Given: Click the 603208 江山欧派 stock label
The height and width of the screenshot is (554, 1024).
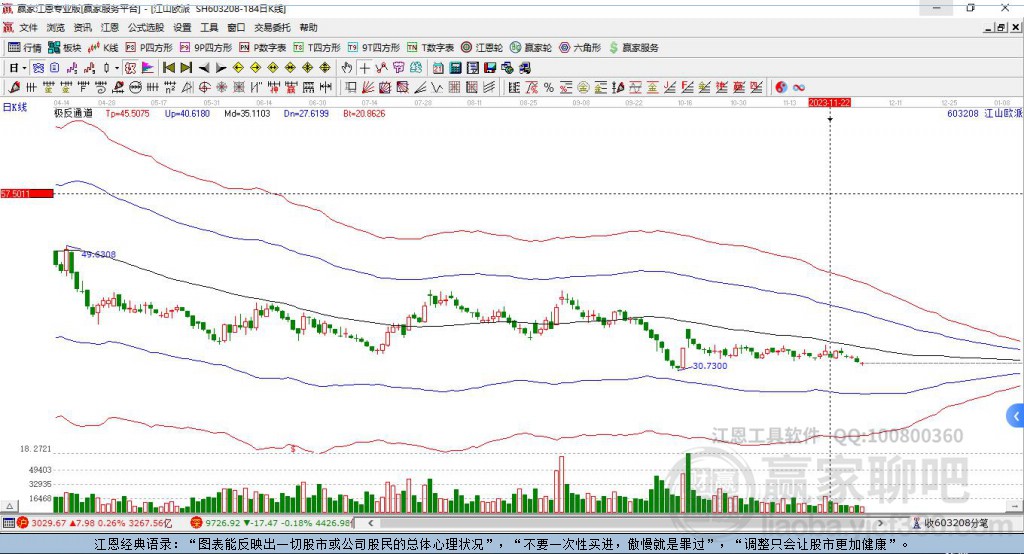Looking at the screenshot, I should [984, 113].
